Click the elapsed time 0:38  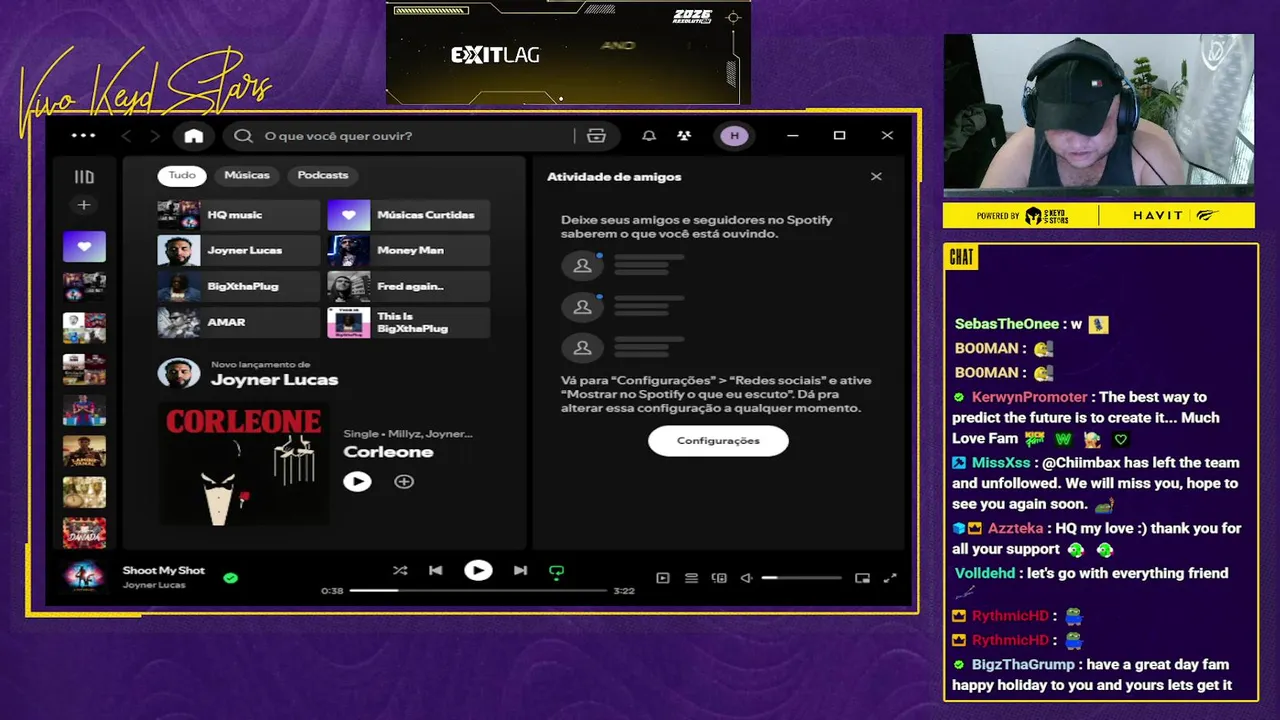point(332,591)
